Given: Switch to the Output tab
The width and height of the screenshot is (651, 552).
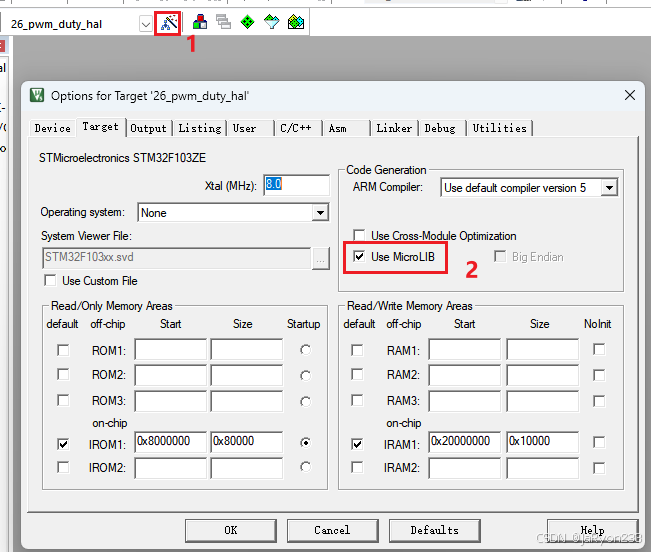Looking at the screenshot, I should [x=148, y=128].
